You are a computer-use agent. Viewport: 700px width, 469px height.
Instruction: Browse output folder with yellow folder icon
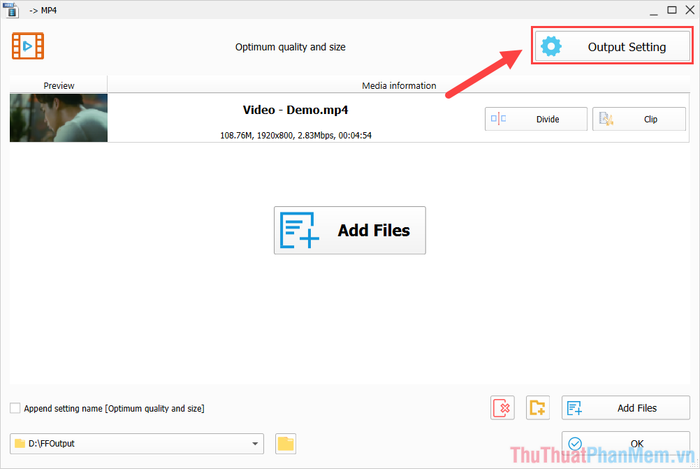coord(286,444)
